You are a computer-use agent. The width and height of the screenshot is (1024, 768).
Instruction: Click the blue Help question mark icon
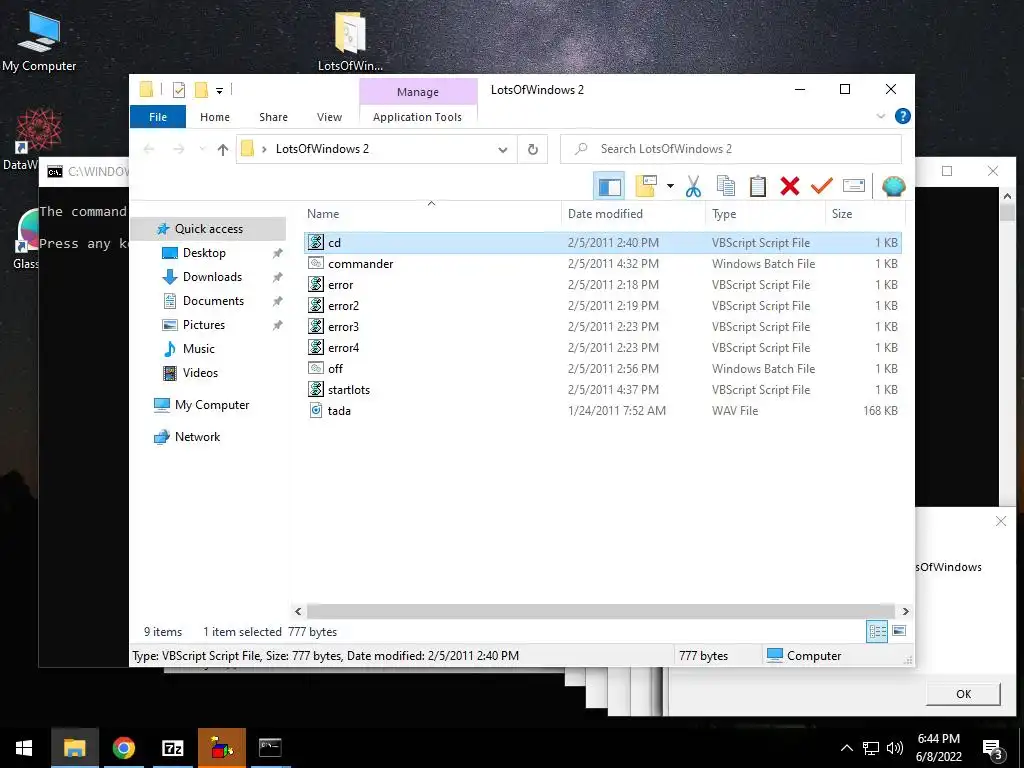[x=903, y=116]
